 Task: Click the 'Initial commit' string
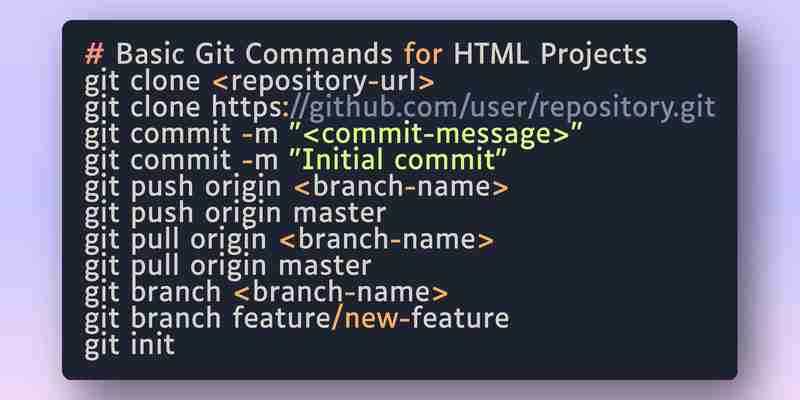click(398, 161)
